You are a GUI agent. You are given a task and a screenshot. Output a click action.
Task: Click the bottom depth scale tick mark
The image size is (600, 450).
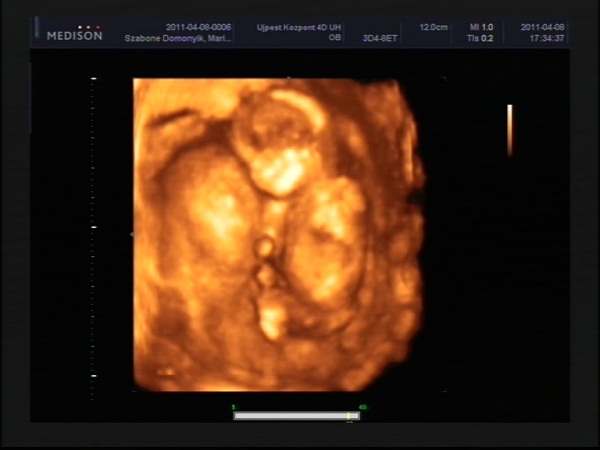click(93, 376)
